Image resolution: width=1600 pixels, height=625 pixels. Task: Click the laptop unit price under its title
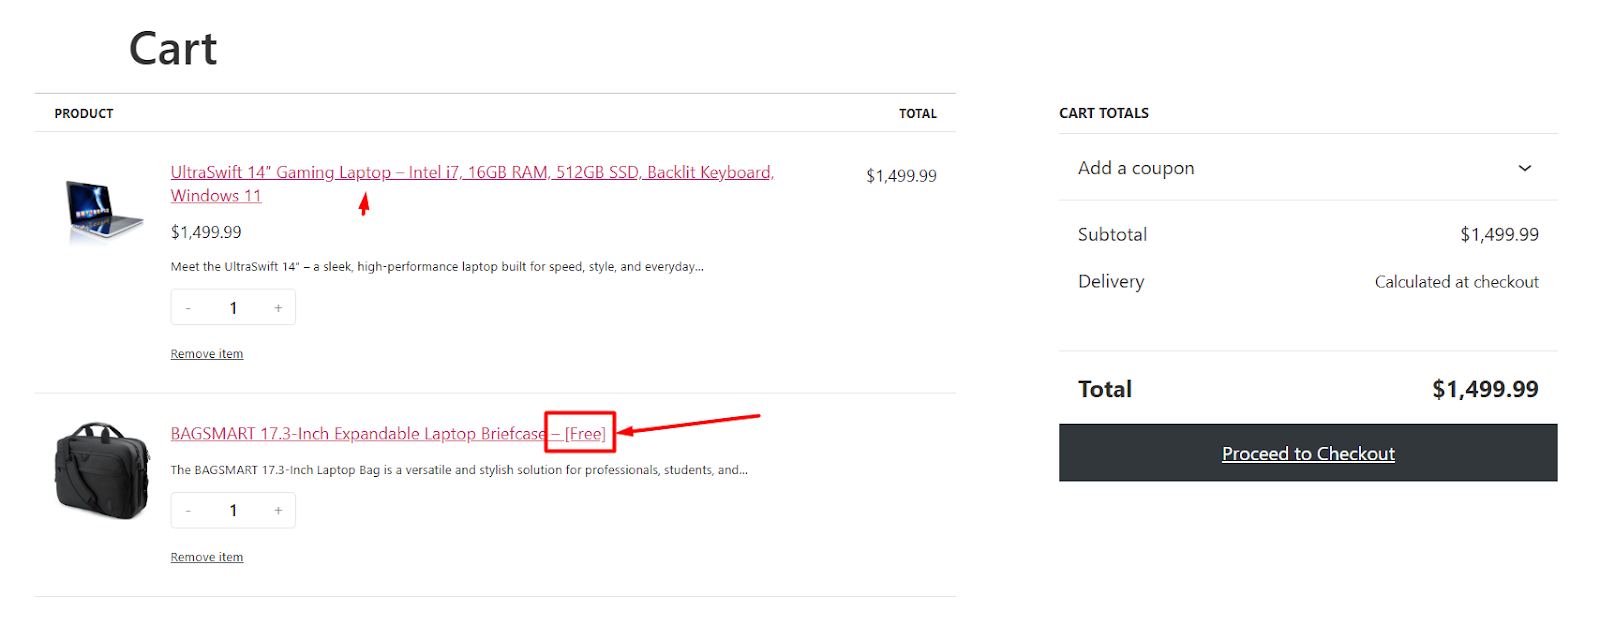click(x=206, y=232)
